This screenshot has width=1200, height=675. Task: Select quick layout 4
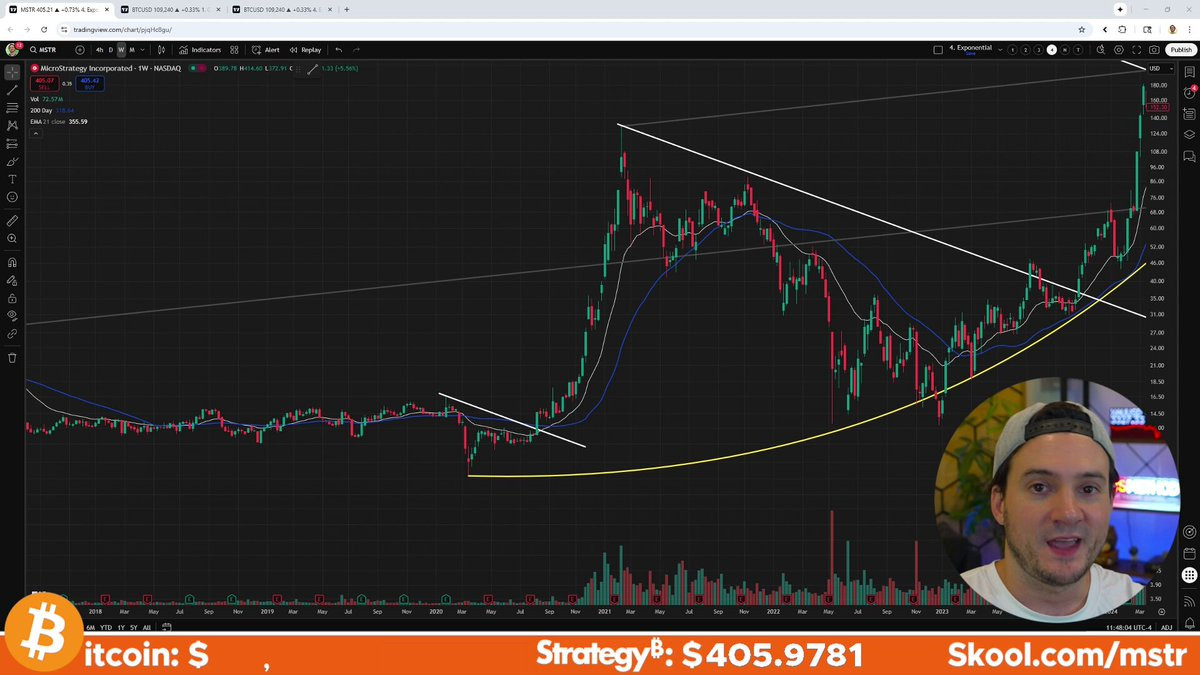(1052, 49)
